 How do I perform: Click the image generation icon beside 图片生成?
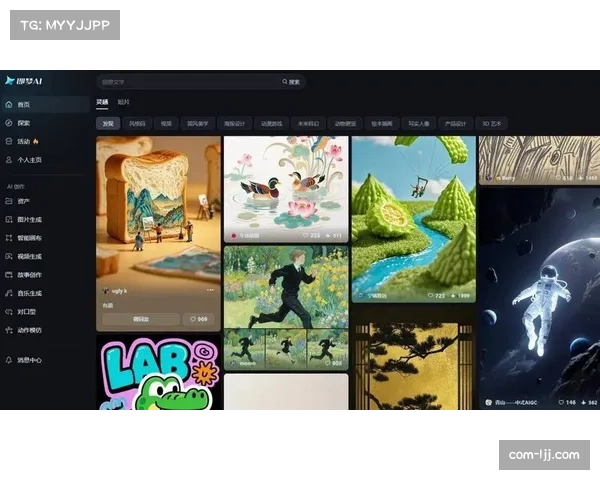[9, 219]
